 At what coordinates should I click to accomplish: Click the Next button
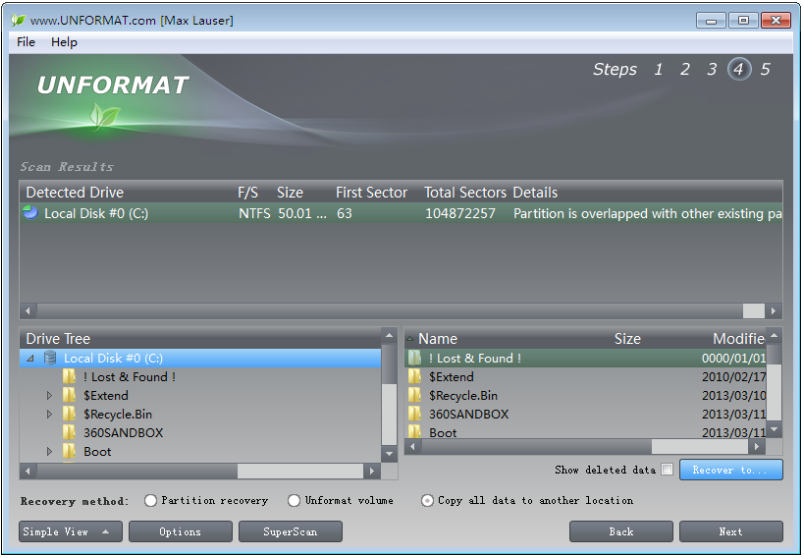[731, 531]
